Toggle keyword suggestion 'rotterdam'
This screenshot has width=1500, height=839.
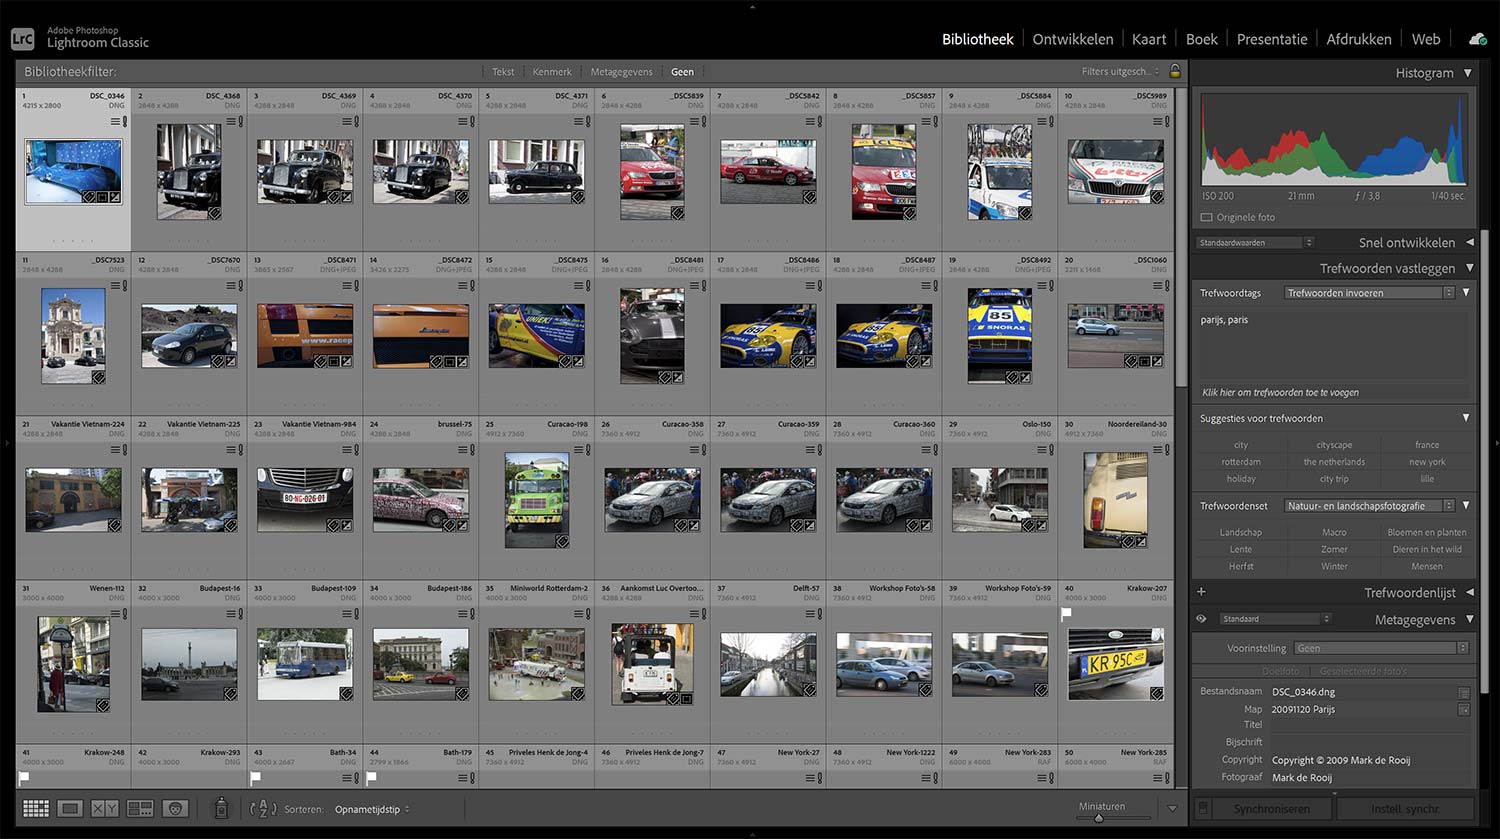pyautogui.click(x=1241, y=462)
